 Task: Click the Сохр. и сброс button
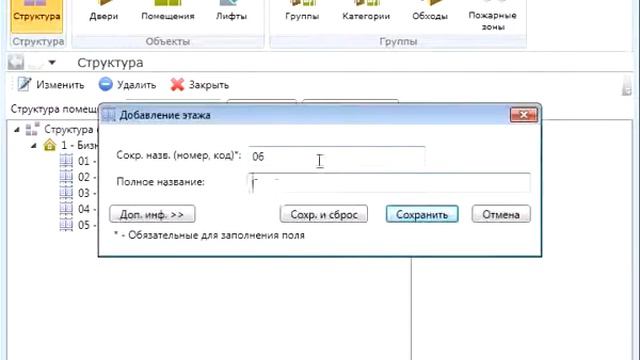pos(324,214)
